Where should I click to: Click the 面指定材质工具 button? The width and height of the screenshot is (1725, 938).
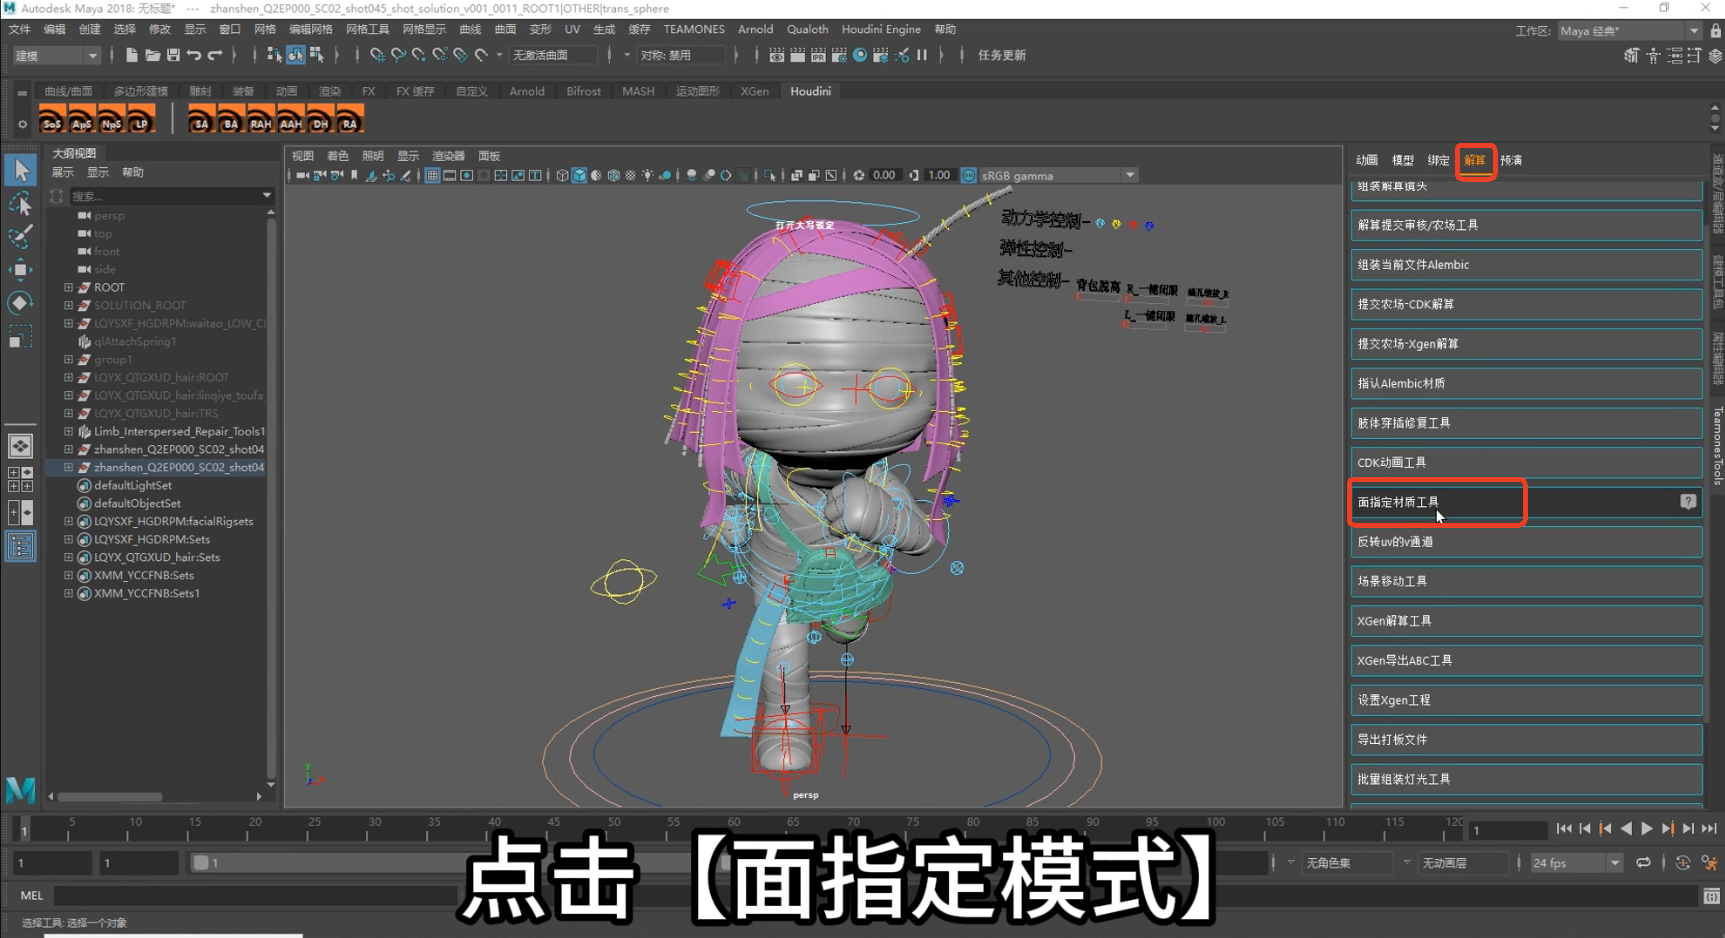[1436, 502]
